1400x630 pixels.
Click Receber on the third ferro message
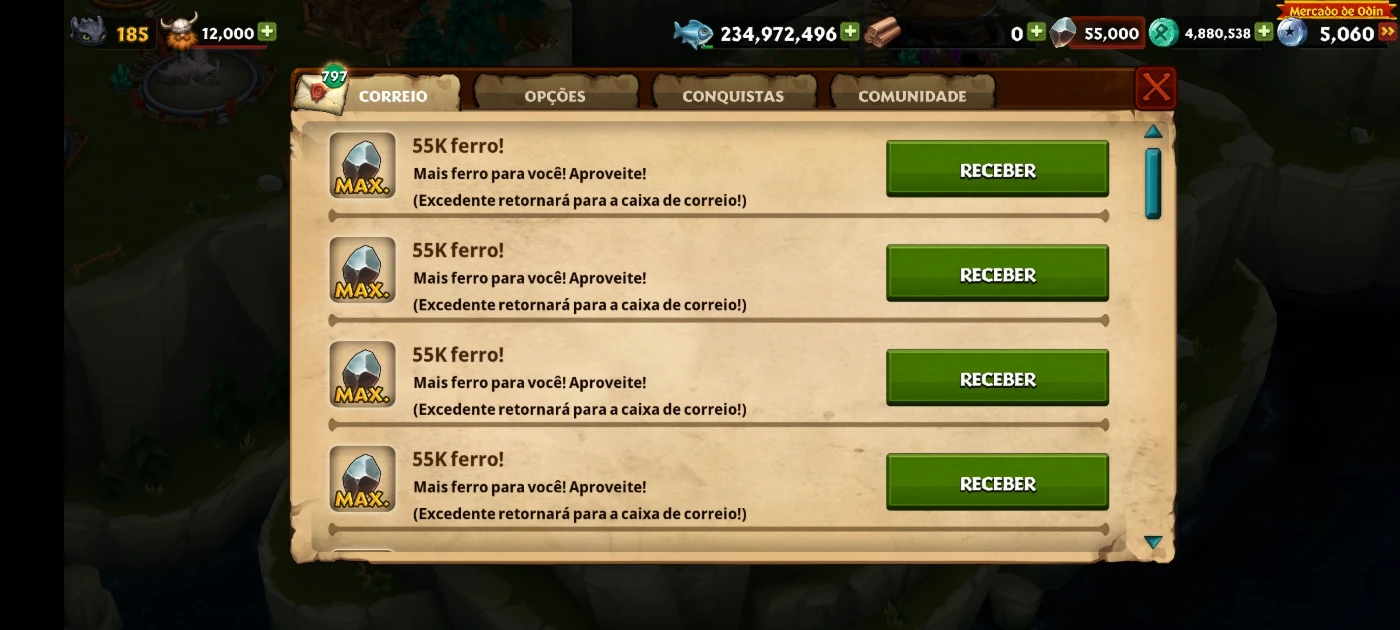pos(997,379)
